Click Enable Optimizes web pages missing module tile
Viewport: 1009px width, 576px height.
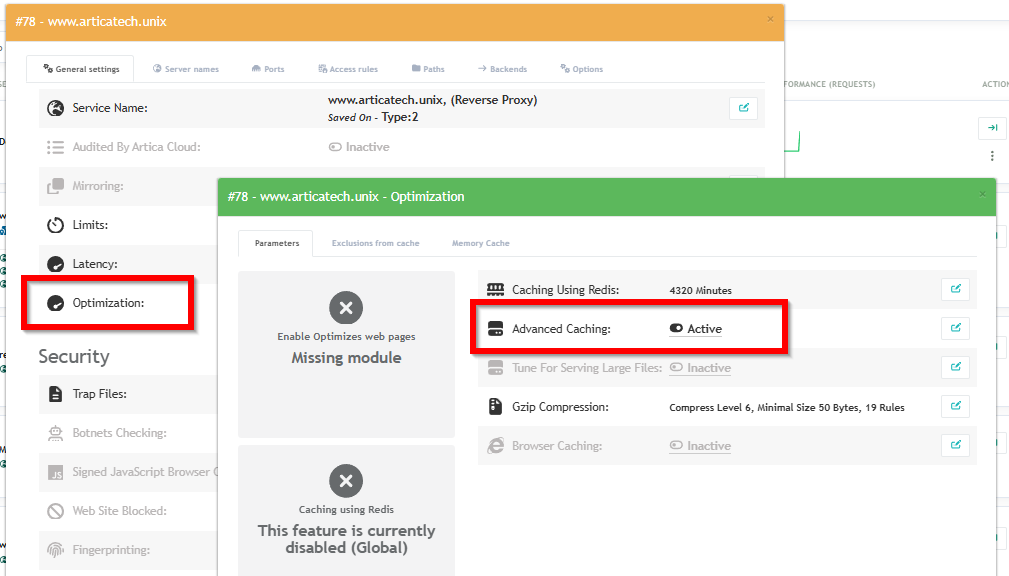(x=346, y=354)
